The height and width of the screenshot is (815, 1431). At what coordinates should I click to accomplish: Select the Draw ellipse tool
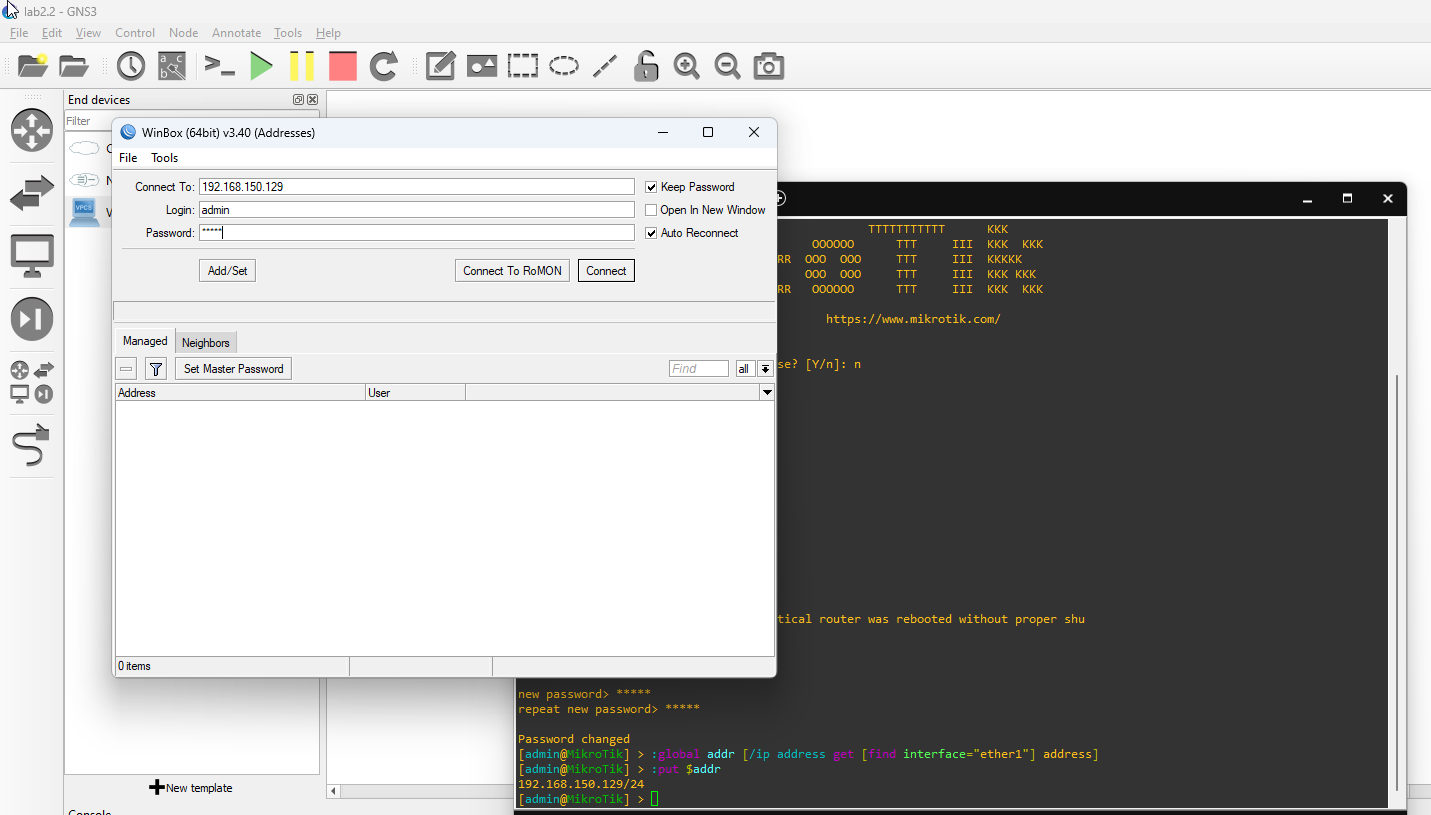coord(564,66)
